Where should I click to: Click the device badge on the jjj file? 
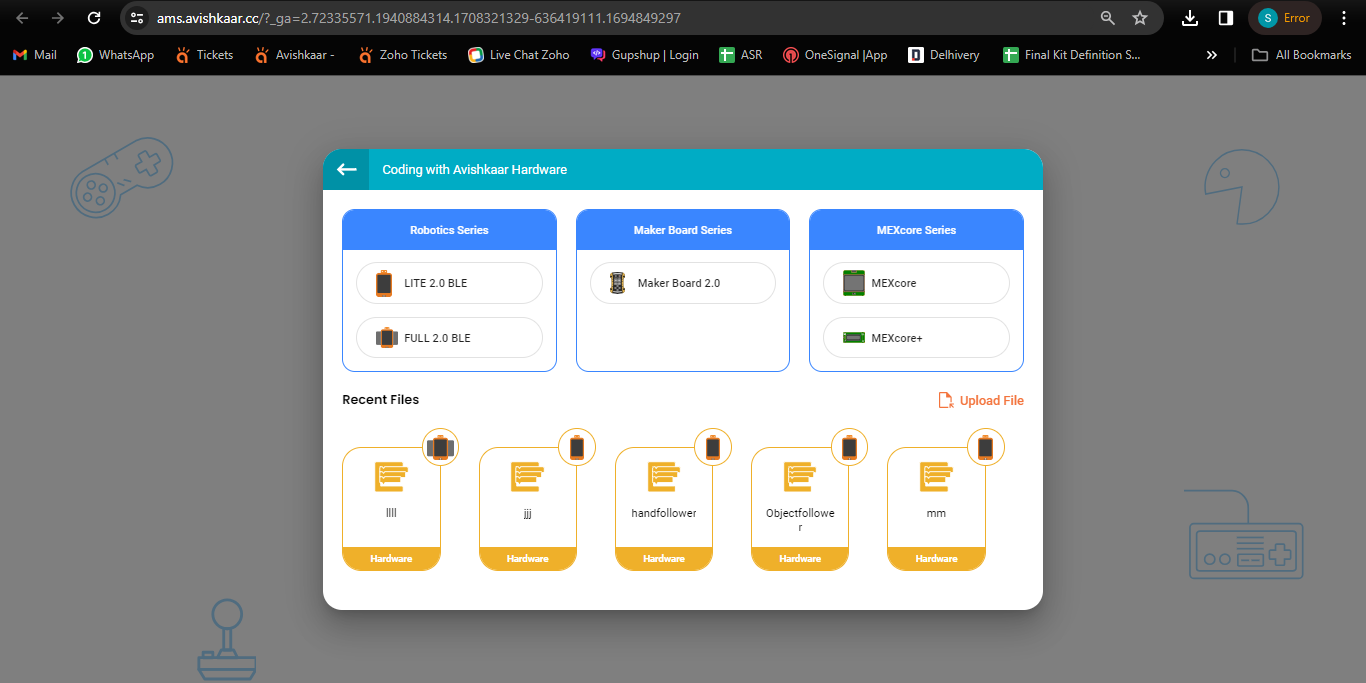point(577,448)
